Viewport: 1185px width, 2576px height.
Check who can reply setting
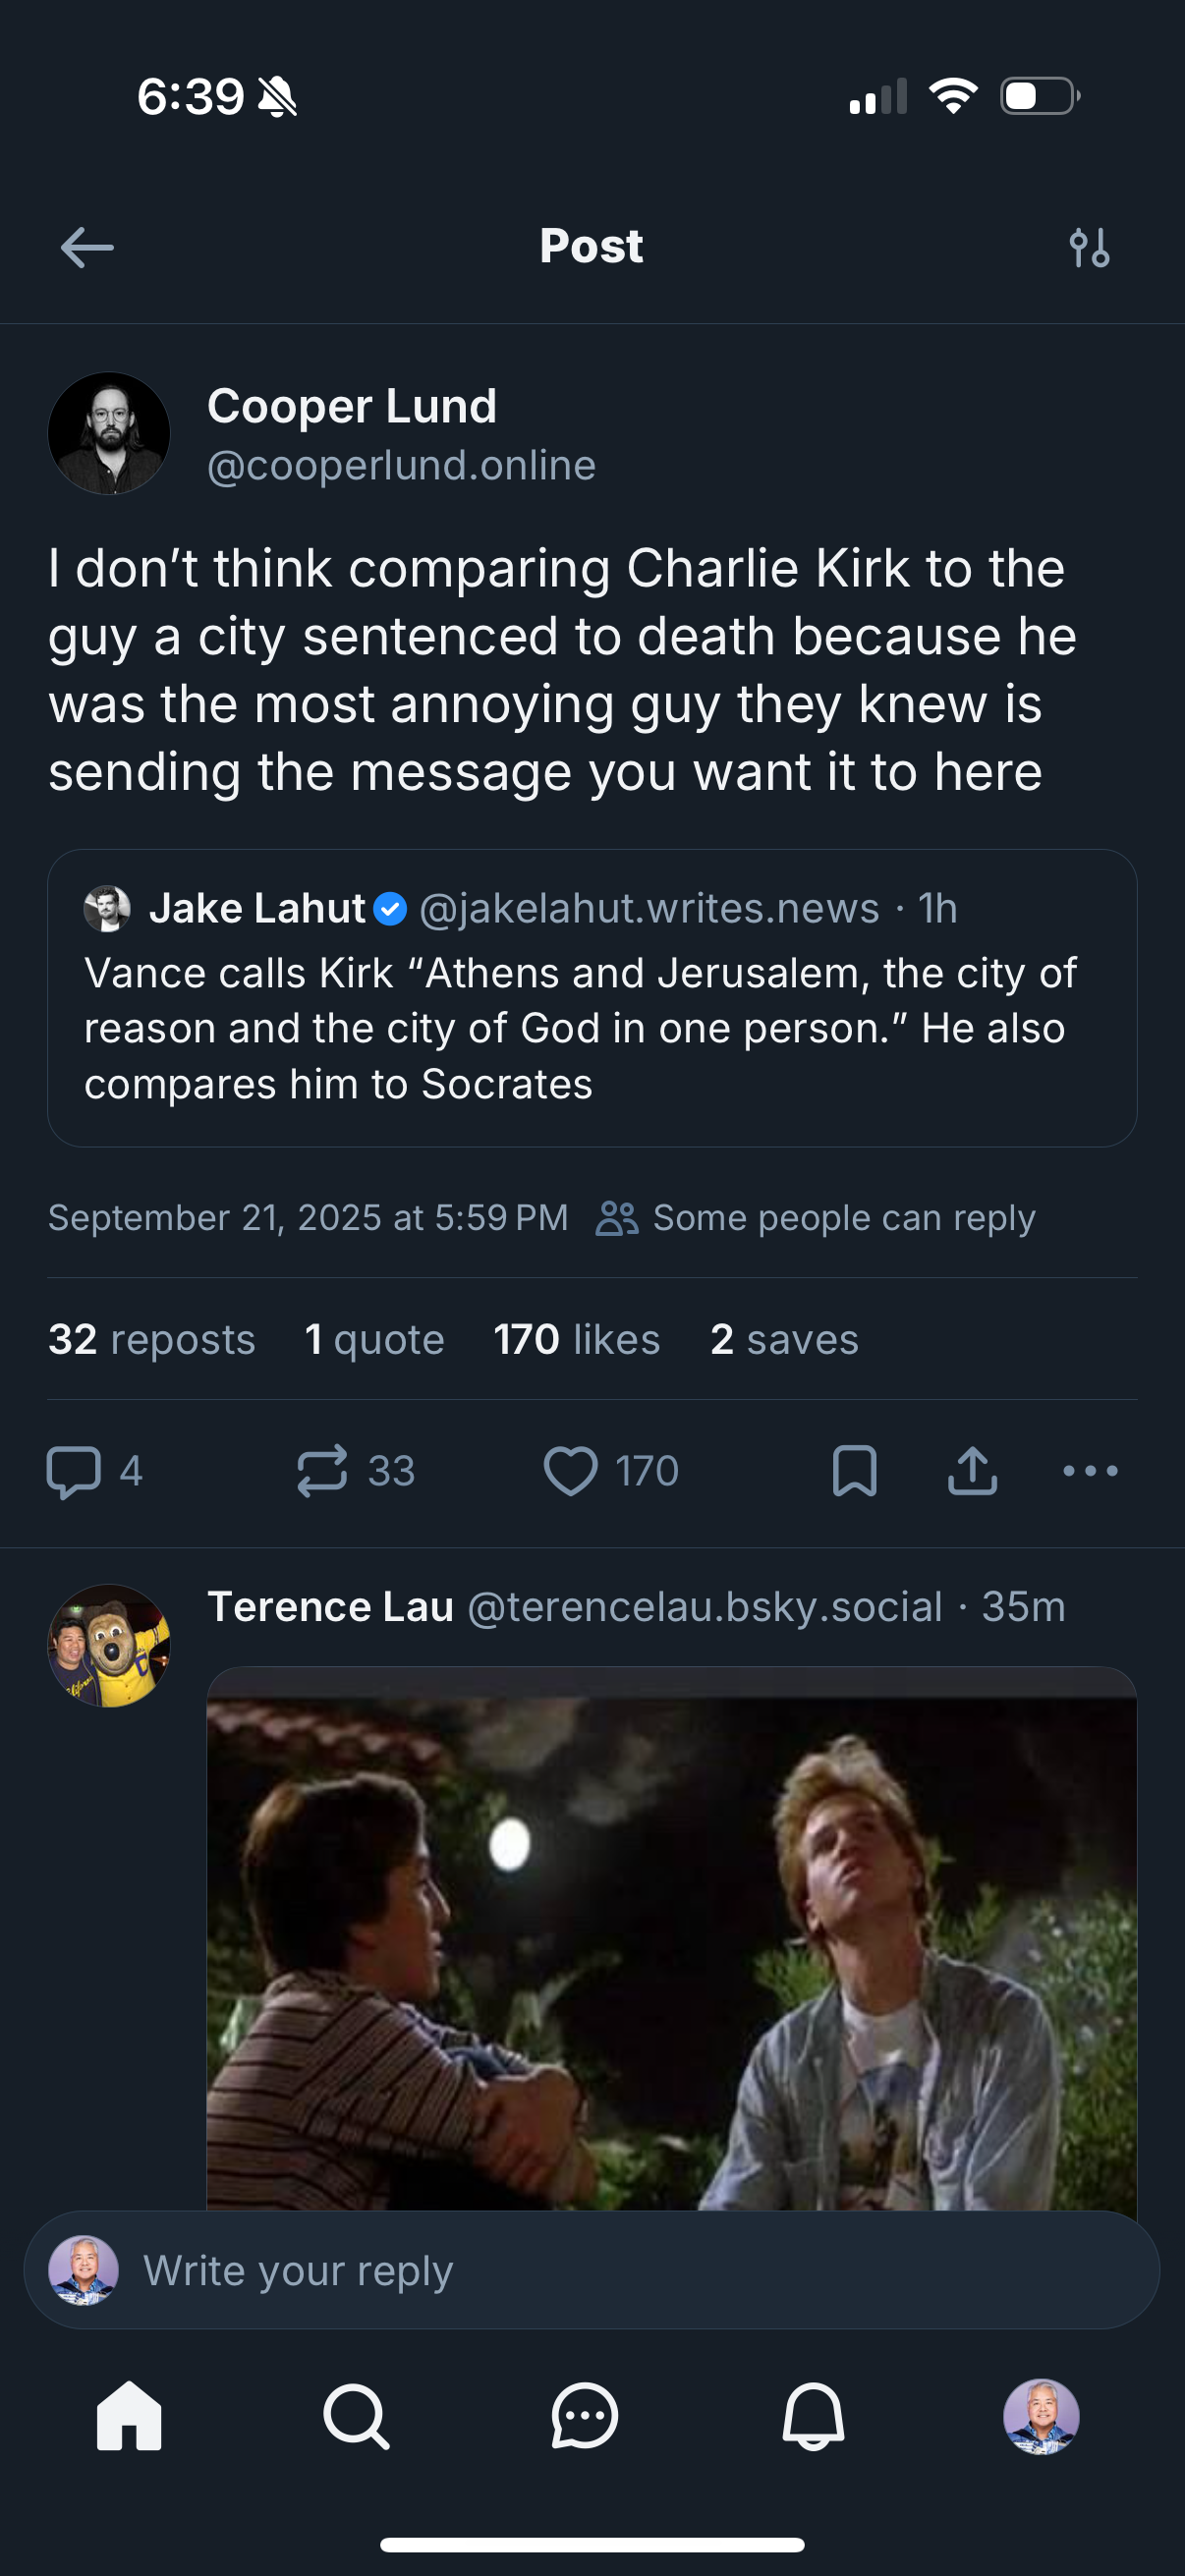[816, 1218]
